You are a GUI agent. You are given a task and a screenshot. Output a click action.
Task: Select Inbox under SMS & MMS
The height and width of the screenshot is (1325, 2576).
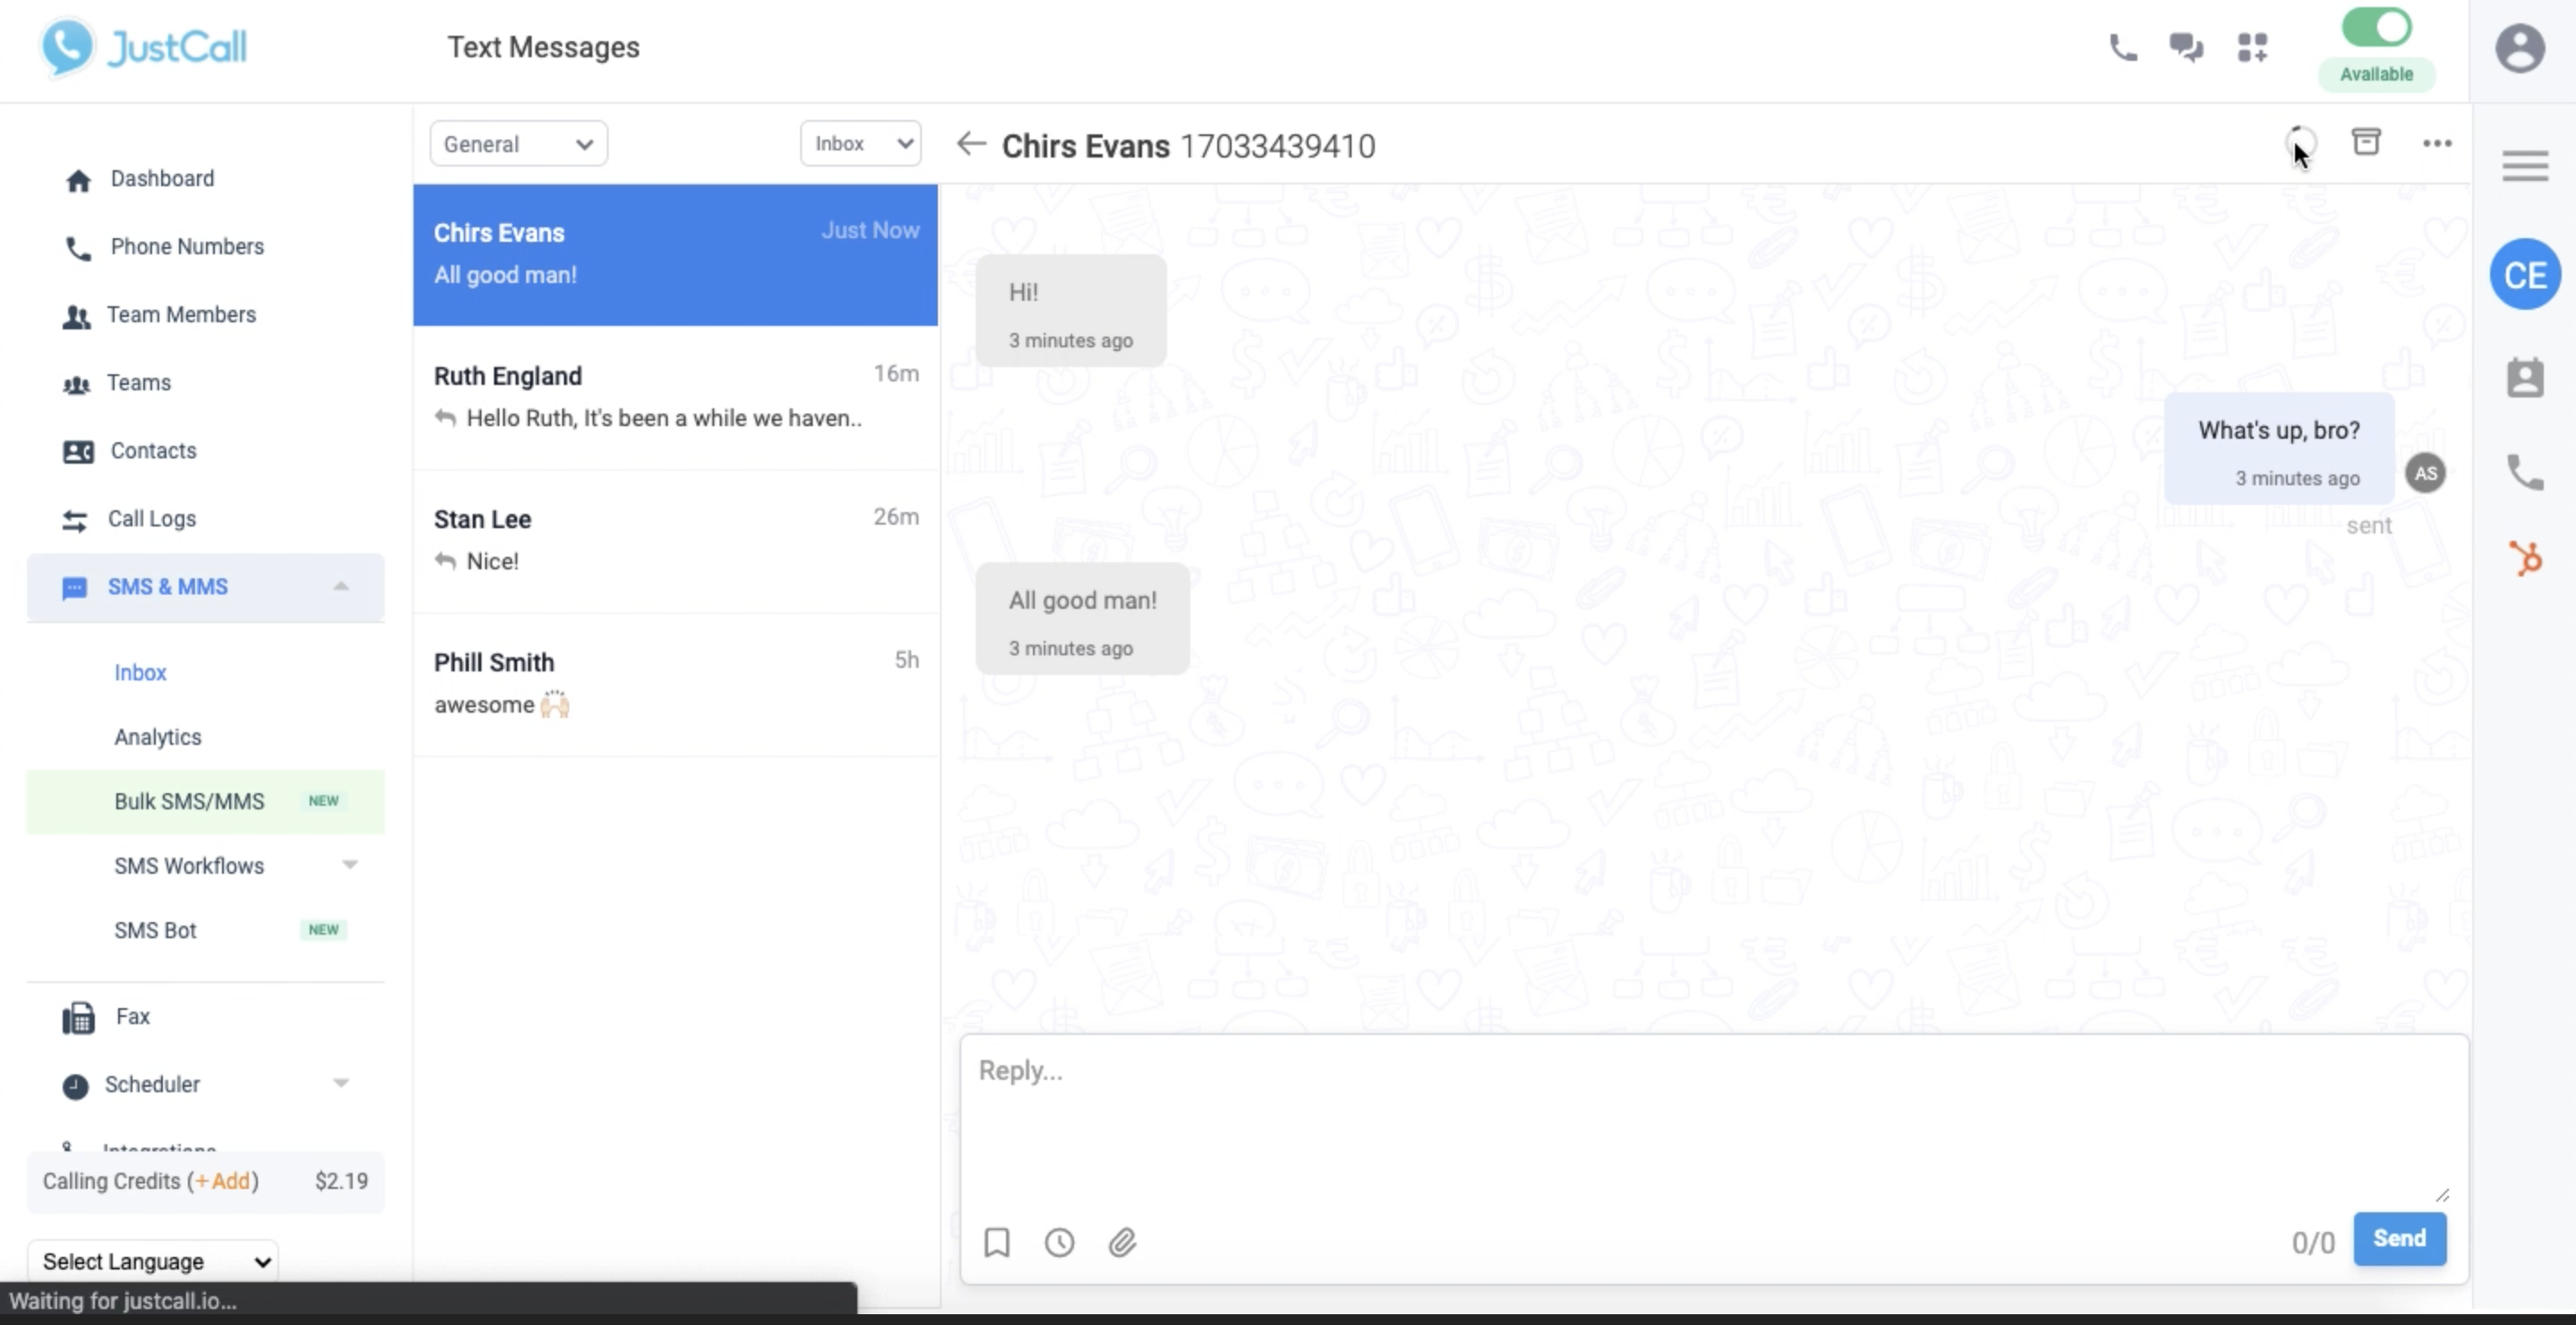(x=140, y=672)
